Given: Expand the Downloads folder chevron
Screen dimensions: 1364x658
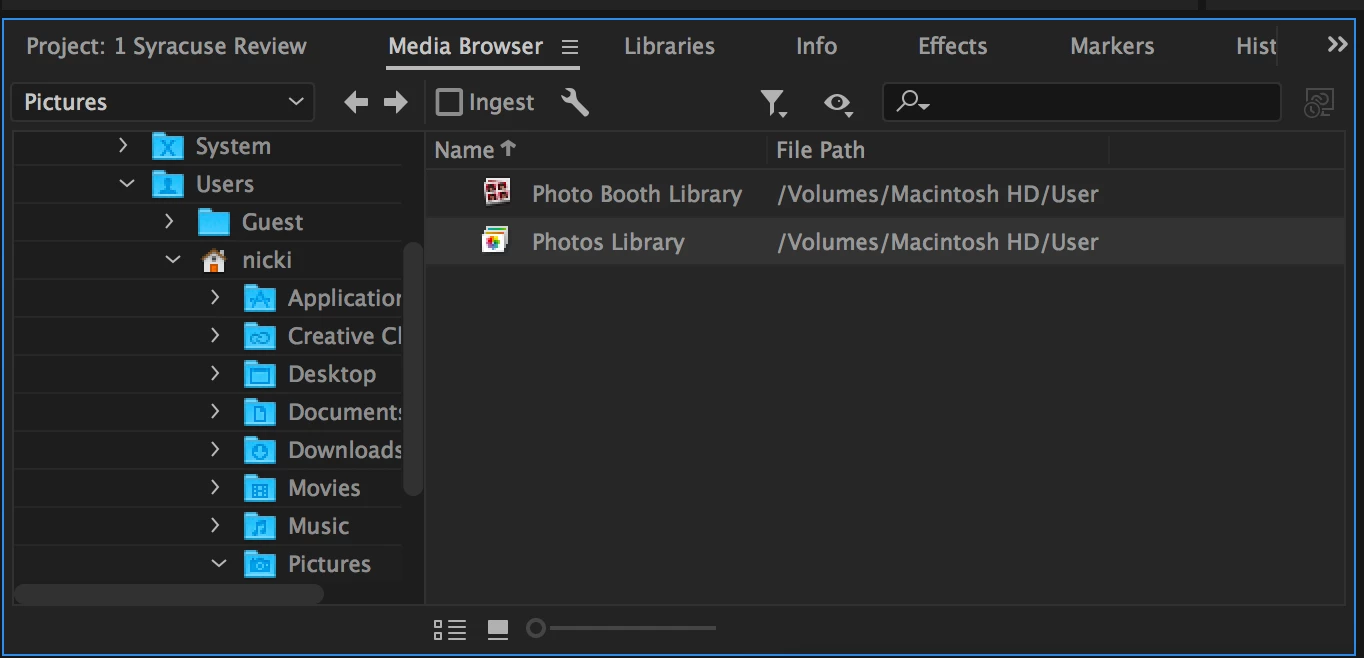Looking at the screenshot, I should 215,450.
